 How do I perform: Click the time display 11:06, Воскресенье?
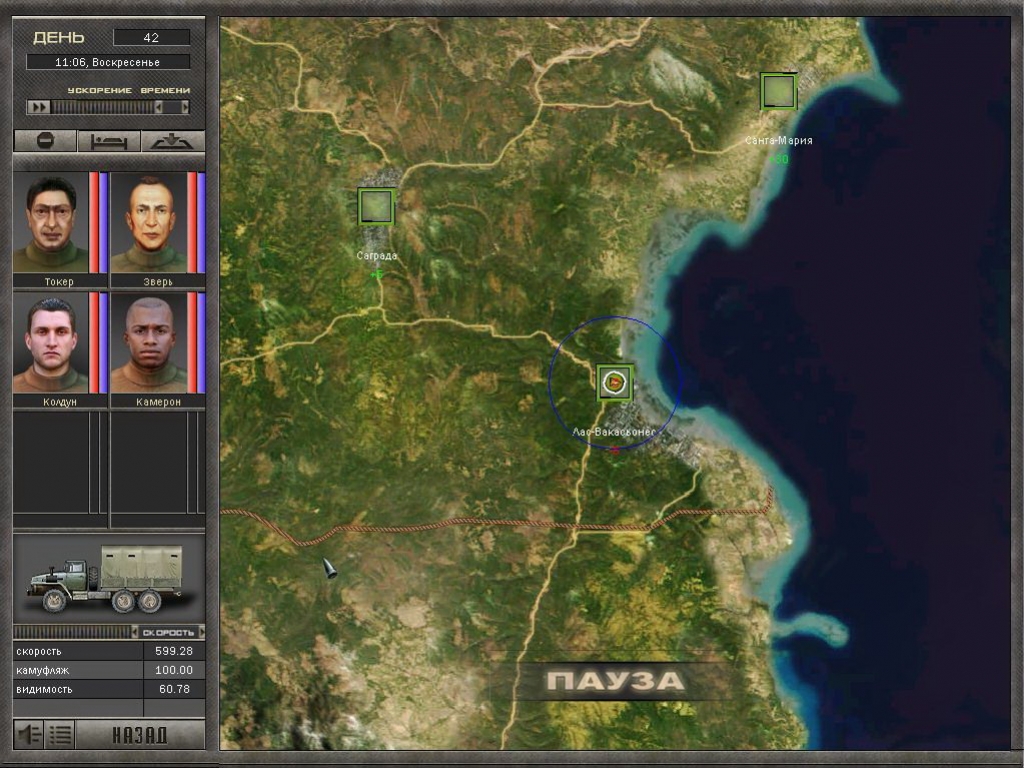pyautogui.click(x=108, y=62)
